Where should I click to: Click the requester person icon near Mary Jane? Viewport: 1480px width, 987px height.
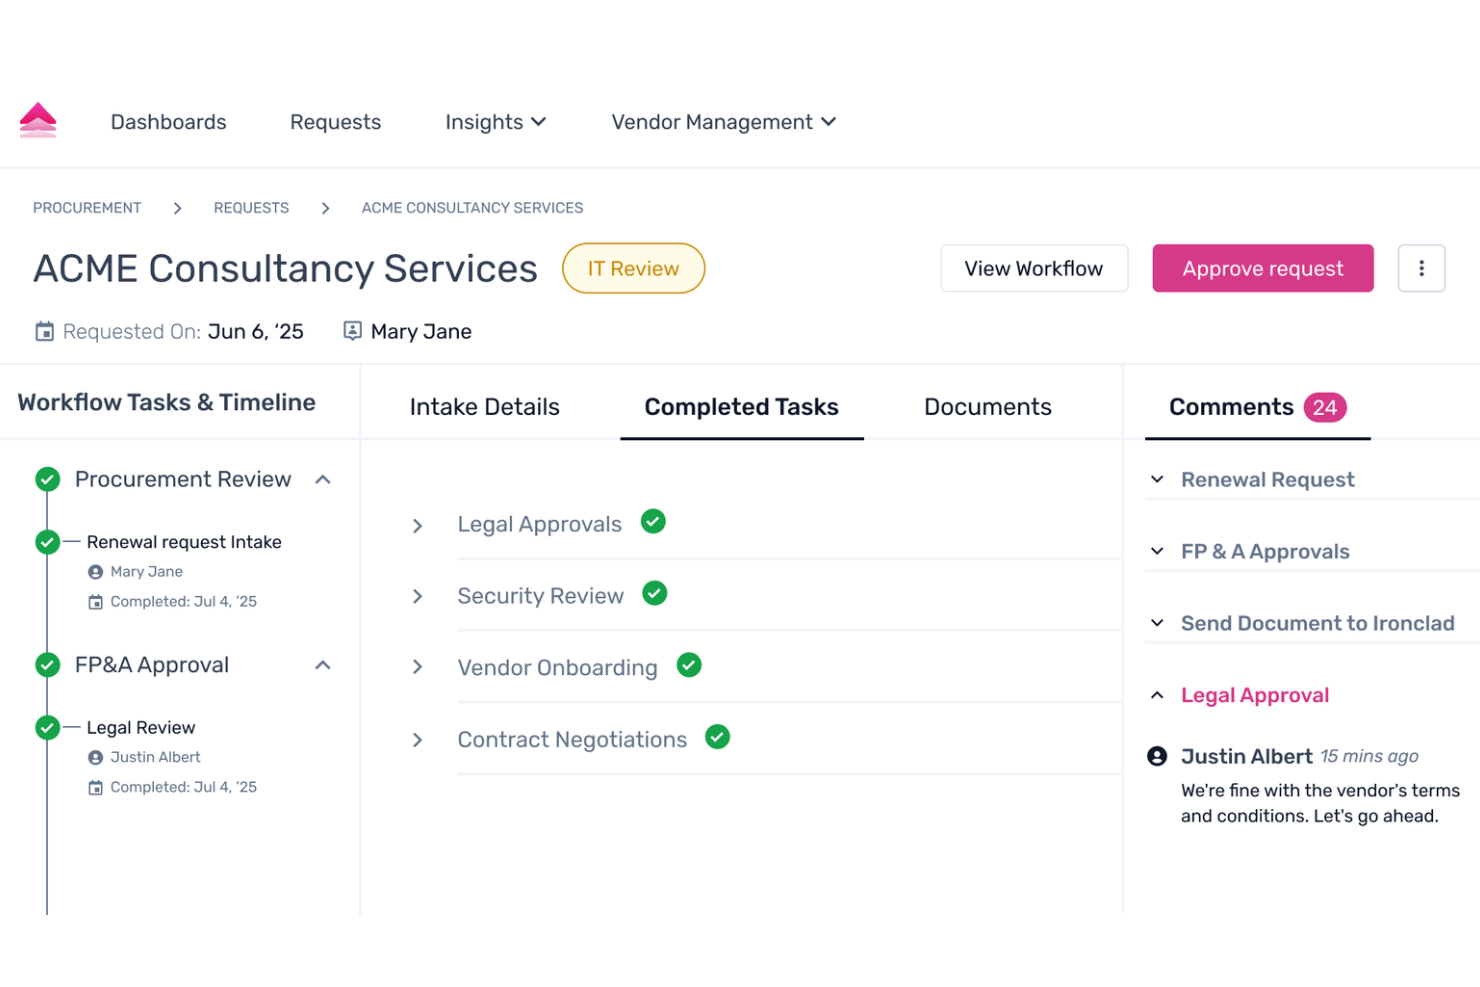[352, 330]
